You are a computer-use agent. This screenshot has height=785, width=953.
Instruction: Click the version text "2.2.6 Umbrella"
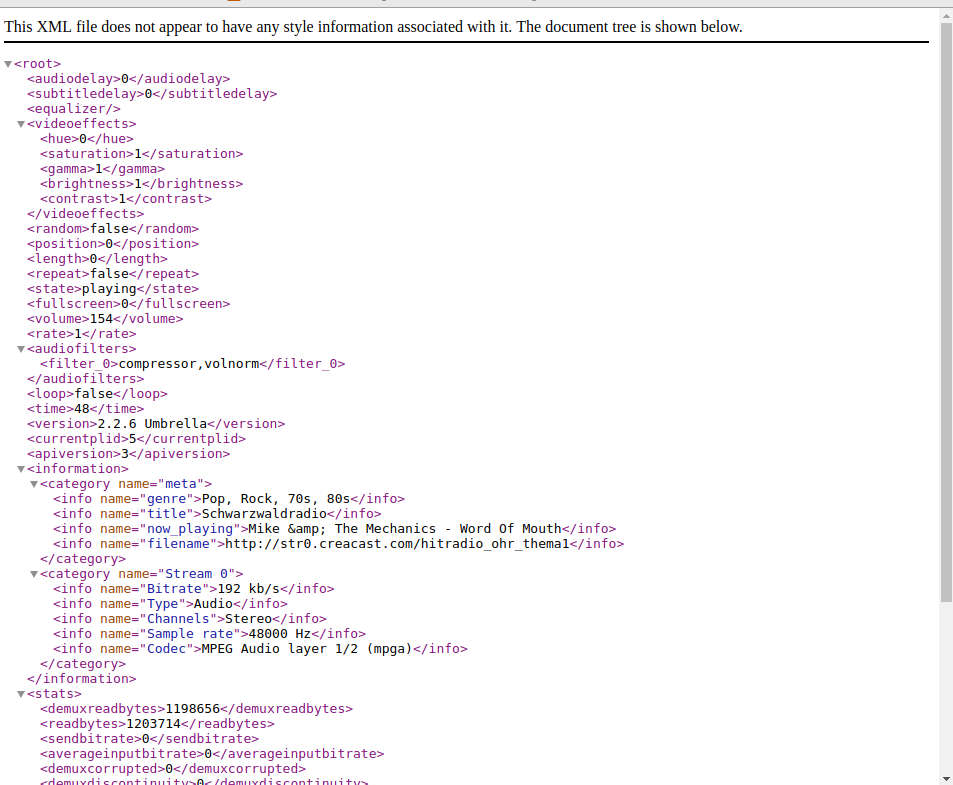(154, 424)
